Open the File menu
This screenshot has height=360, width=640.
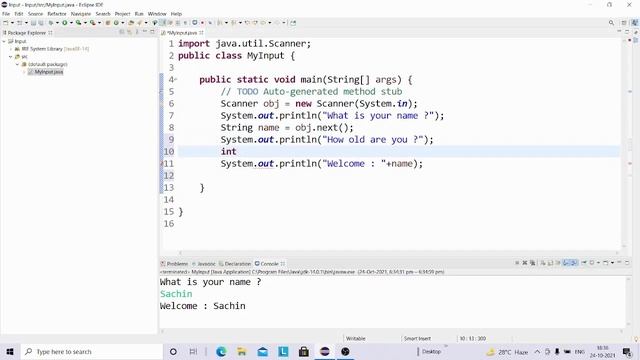[x=6, y=13]
